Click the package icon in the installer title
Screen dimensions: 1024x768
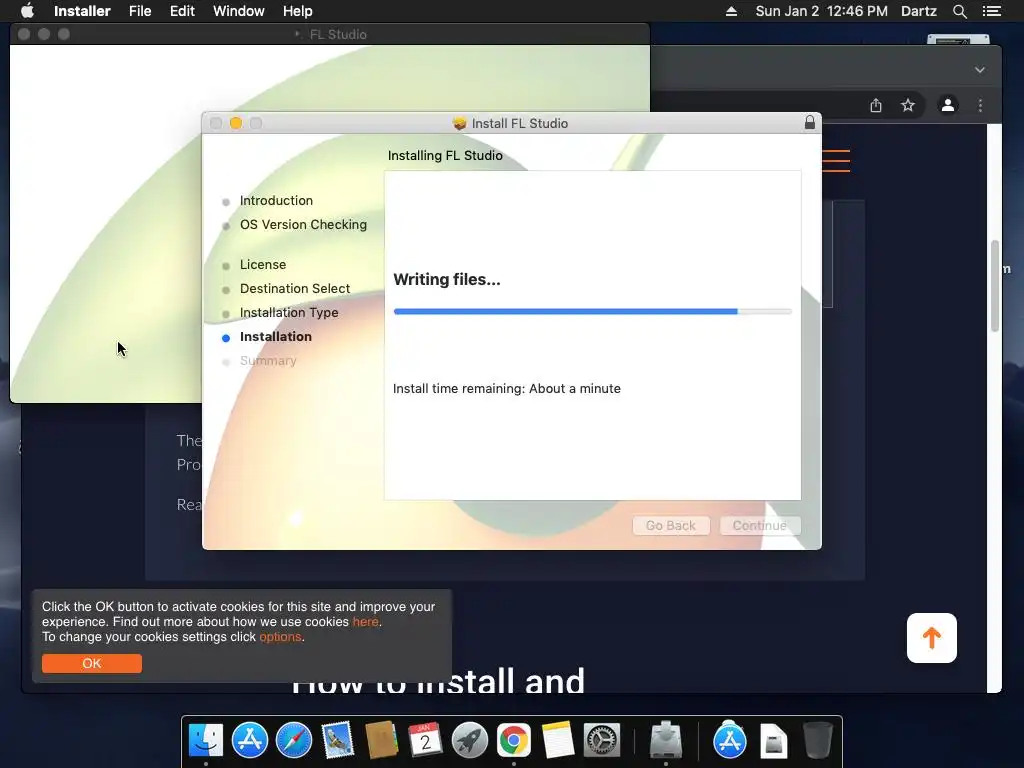coord(460,123)
